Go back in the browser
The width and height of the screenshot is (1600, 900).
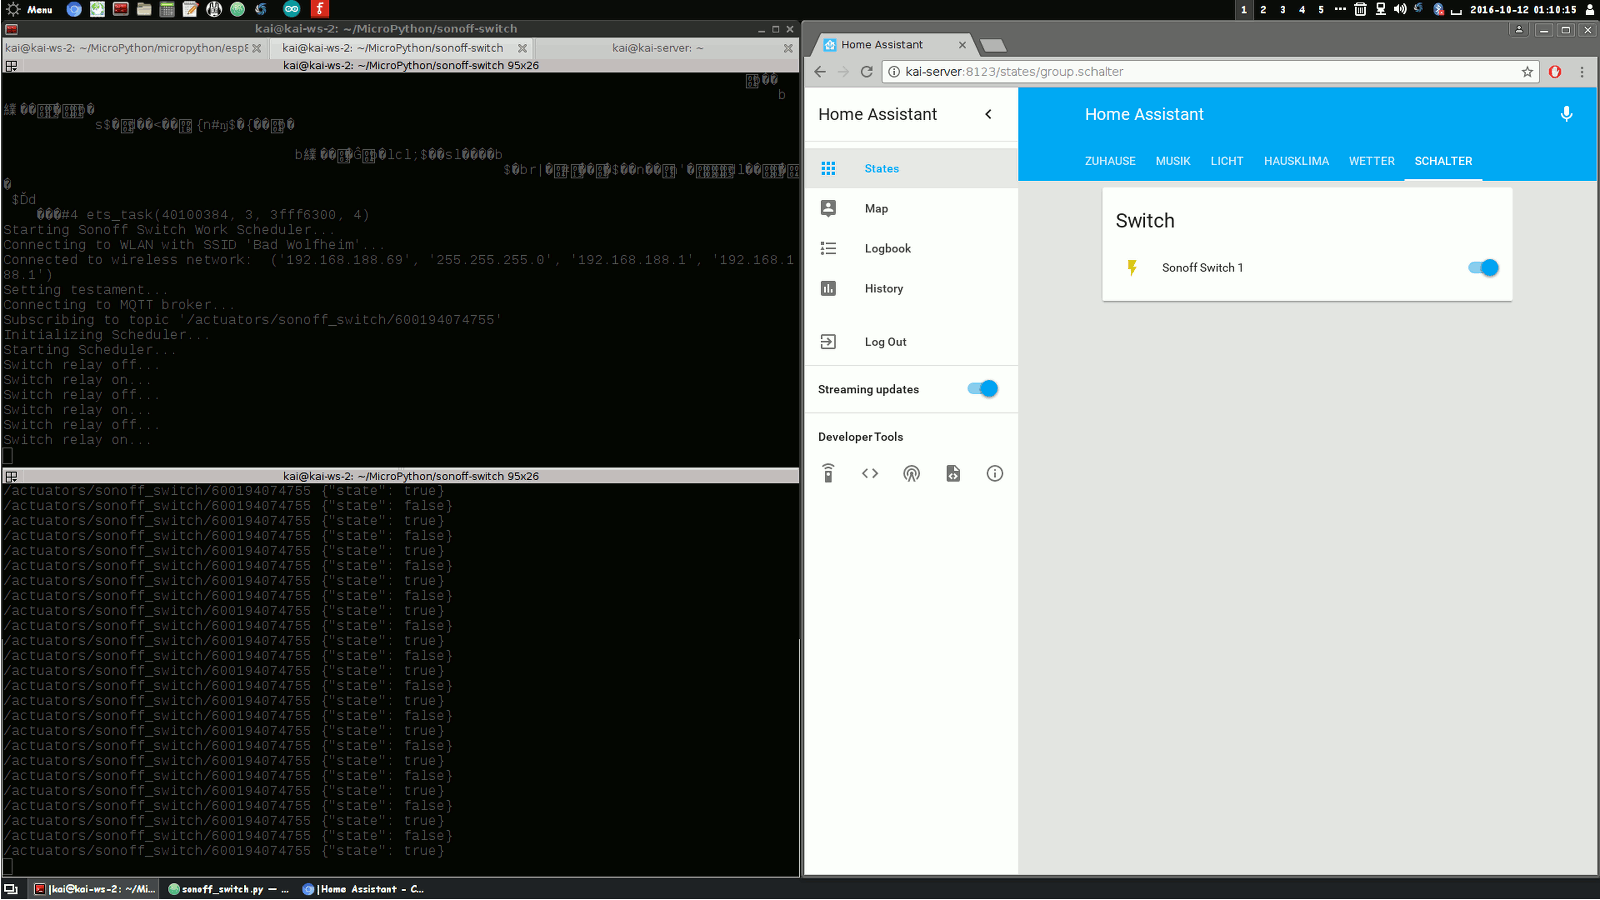820,72
